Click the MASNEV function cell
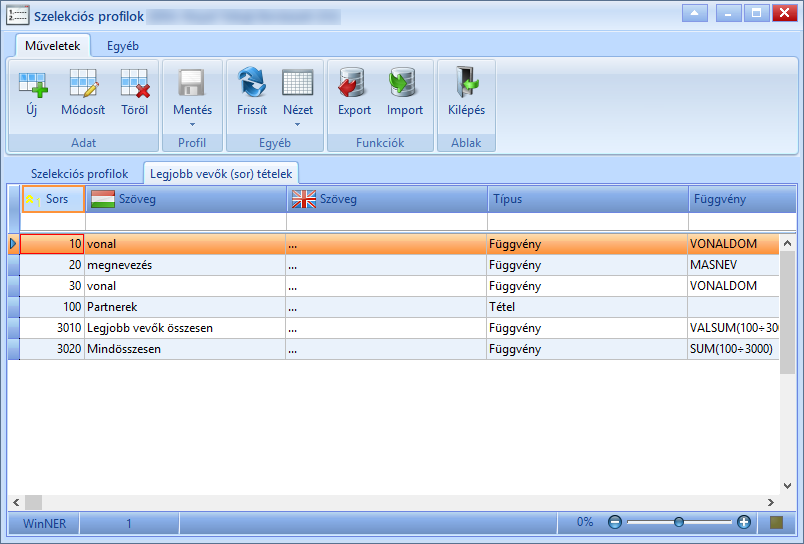 [x=733, y=265]
